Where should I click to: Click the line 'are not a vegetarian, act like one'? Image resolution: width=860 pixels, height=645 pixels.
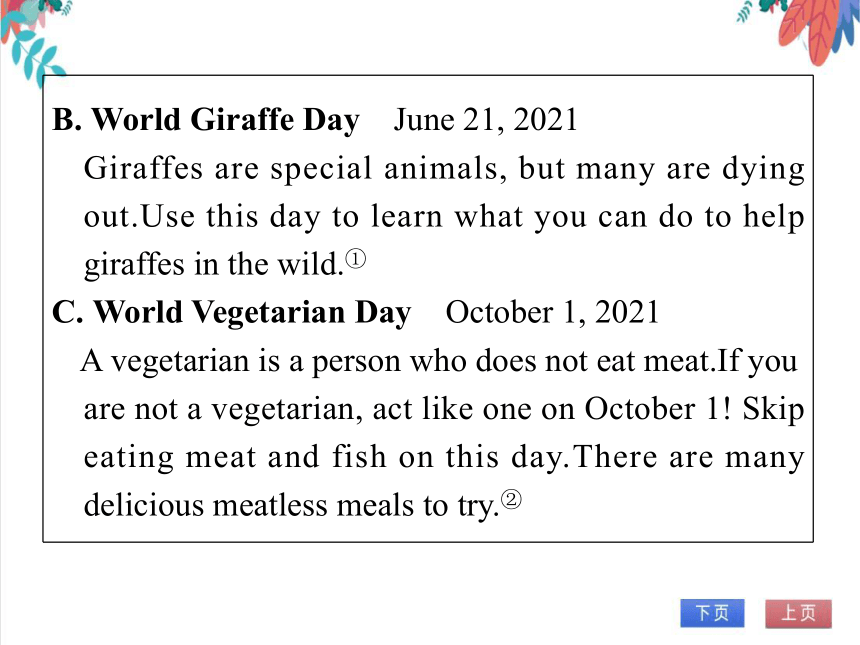pyautogui.click(x=444, y=410)
